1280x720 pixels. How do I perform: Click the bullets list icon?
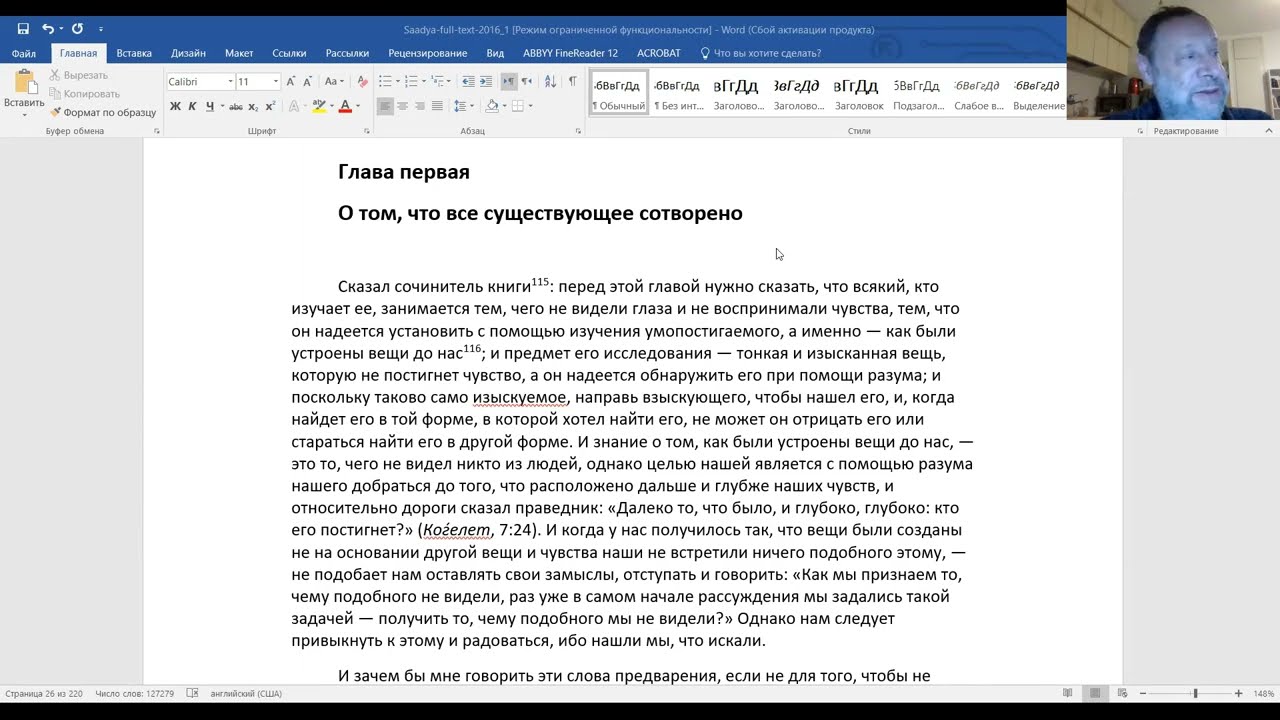coord(384,81)
